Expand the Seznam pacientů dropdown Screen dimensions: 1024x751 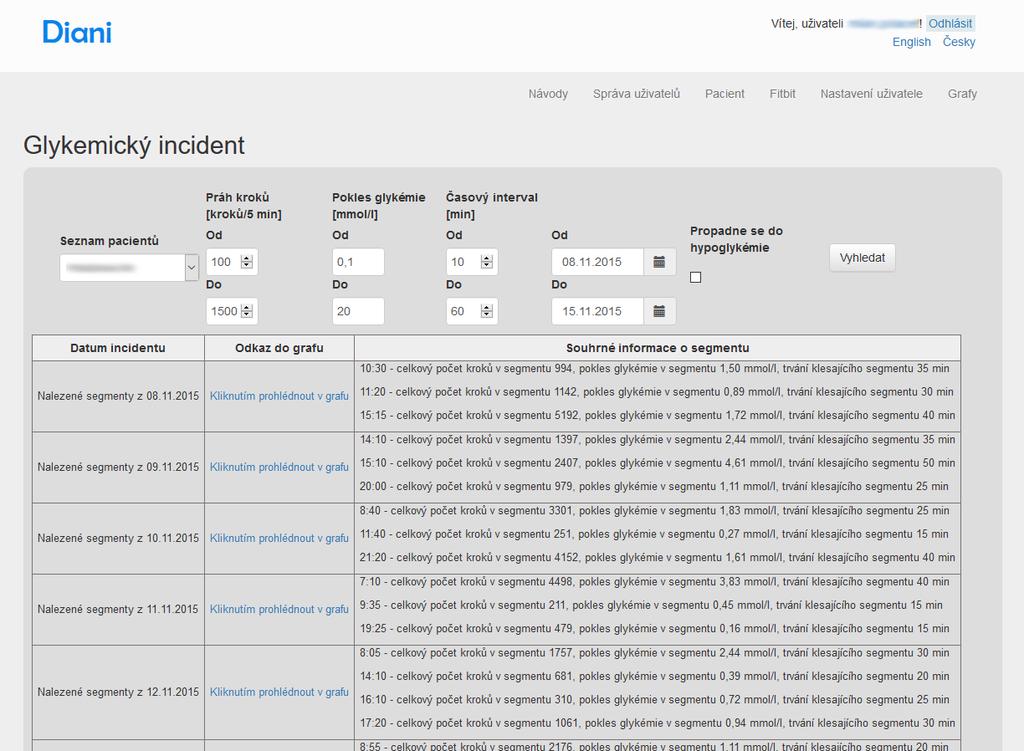click(x=191, y=268)
